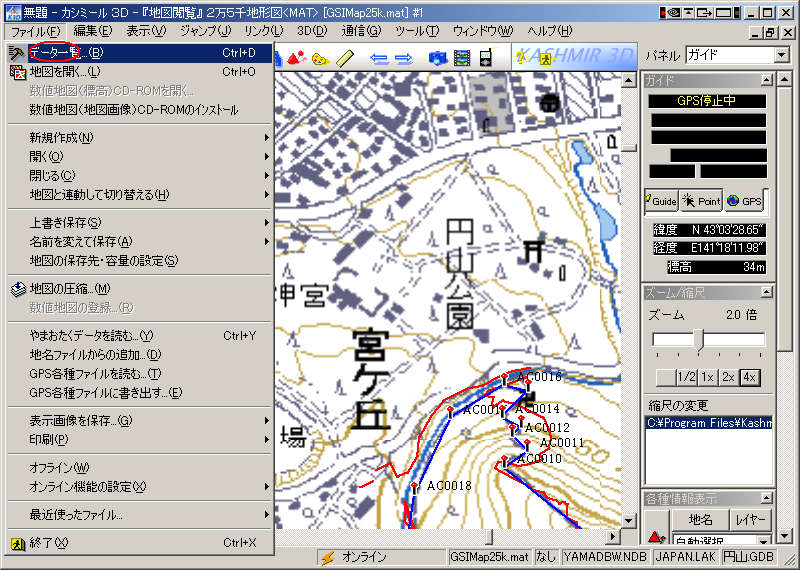The height and width of the screenshot is (570, 800).
Task: Click the レイヤー button
Action: (750, 521)
